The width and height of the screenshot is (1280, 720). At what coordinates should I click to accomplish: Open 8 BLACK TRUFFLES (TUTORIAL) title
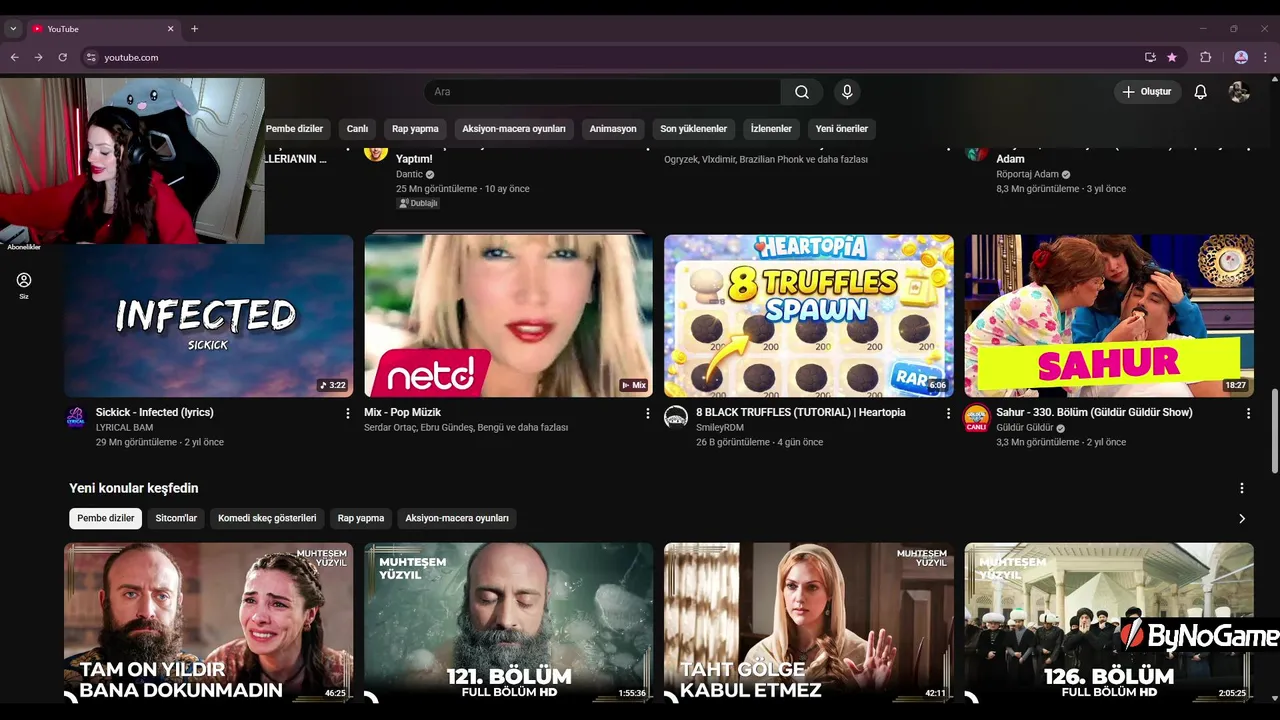(x=801, y=412)
